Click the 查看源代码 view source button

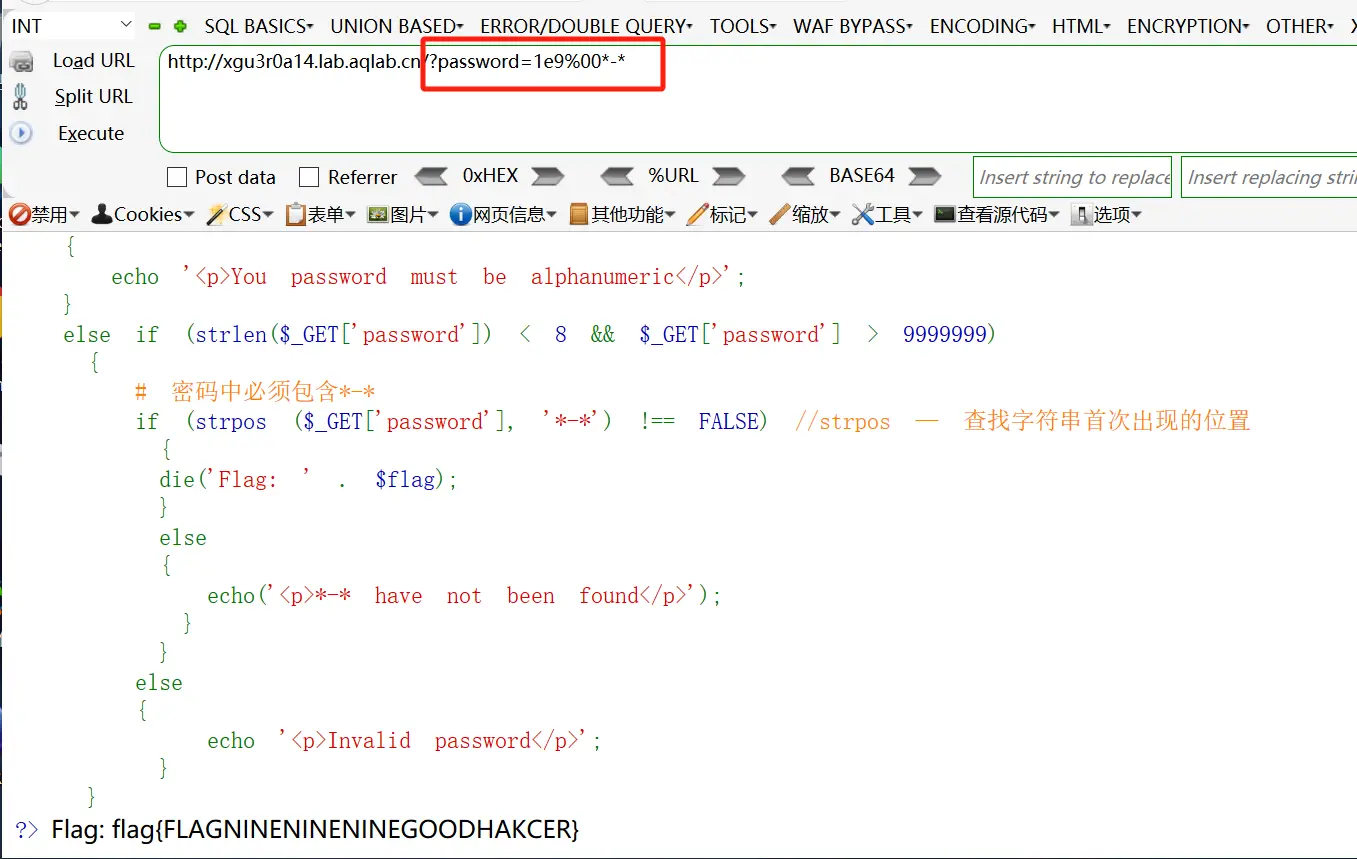[x=995, y=215]
